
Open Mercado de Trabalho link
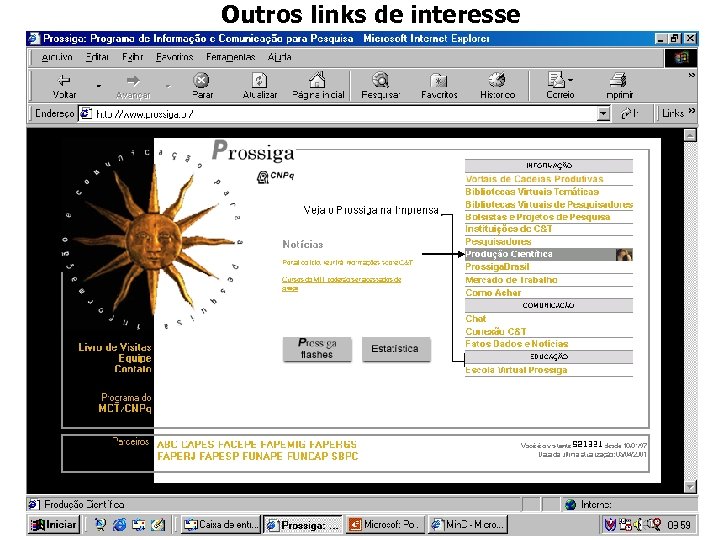click(511, 280)
